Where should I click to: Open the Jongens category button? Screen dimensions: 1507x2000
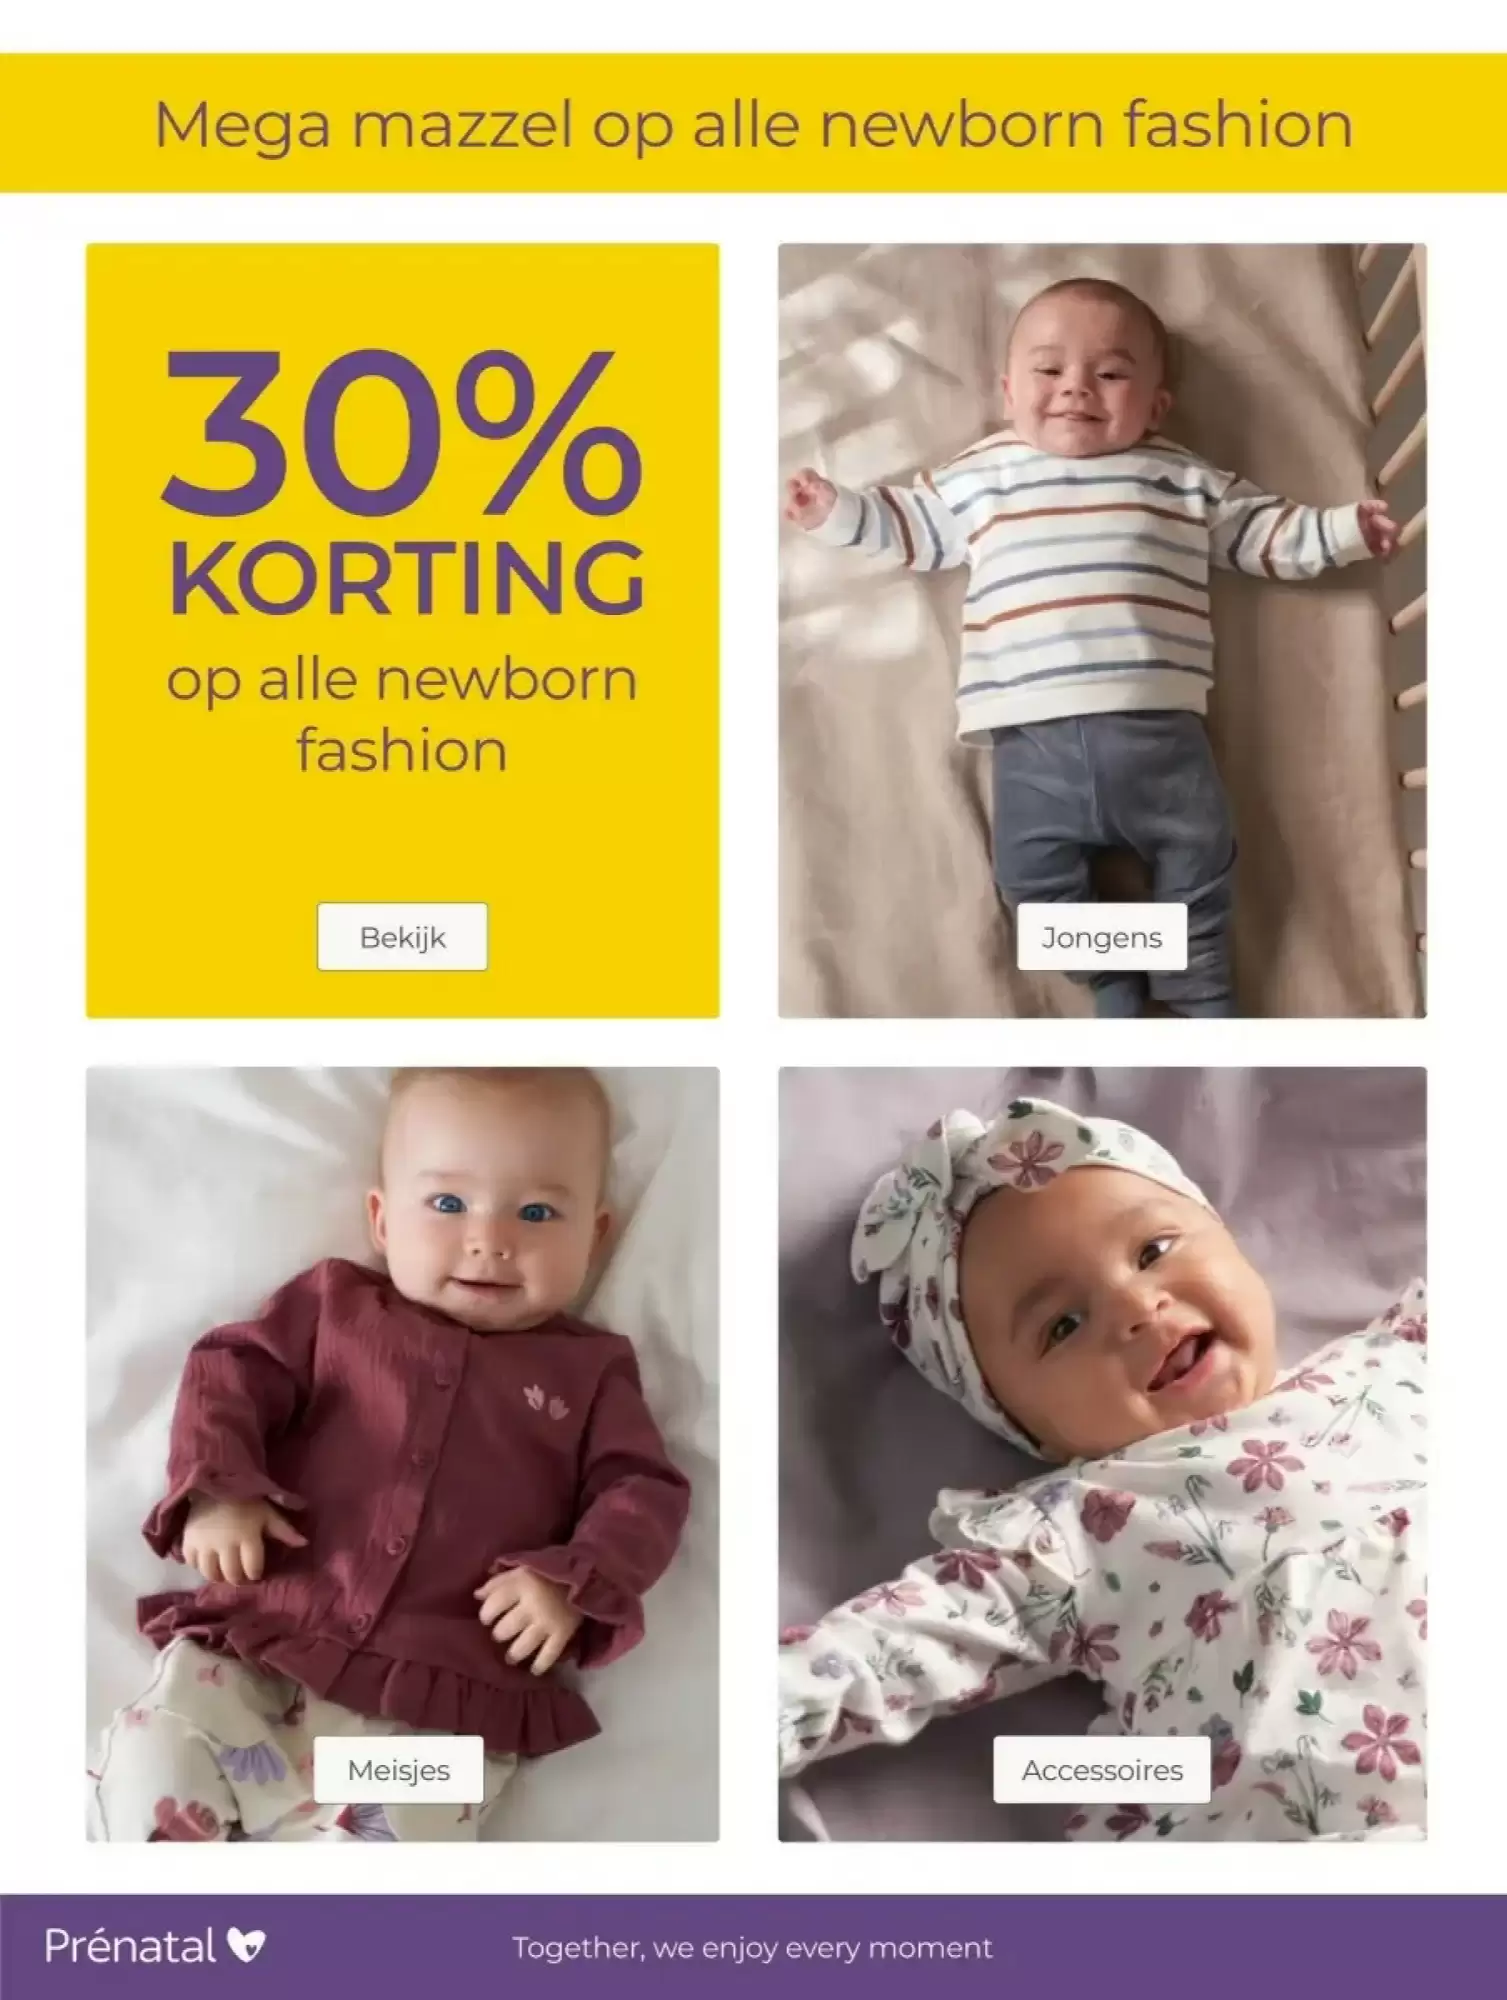point(1102,937)
